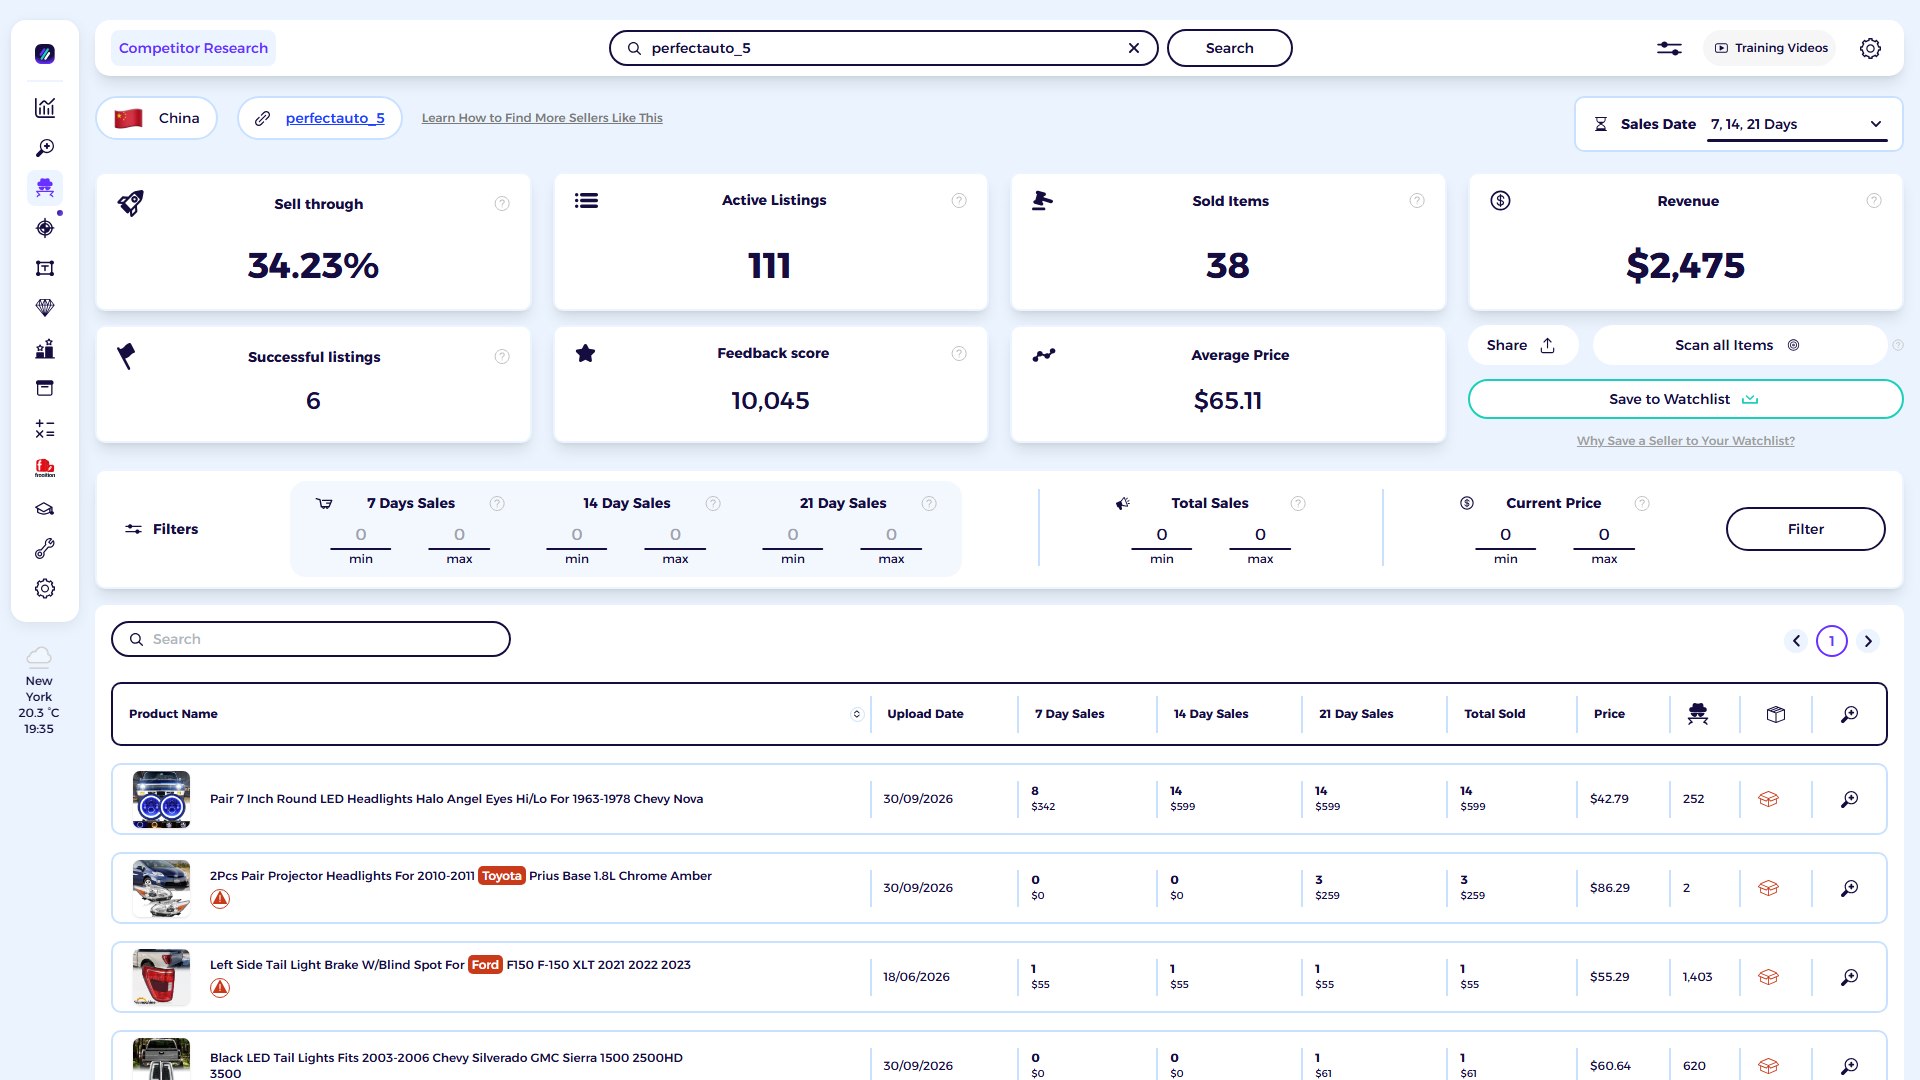Open the perfectauto_5 seller link
This screenshot has height=1080, width=1920.
point(335,118)
